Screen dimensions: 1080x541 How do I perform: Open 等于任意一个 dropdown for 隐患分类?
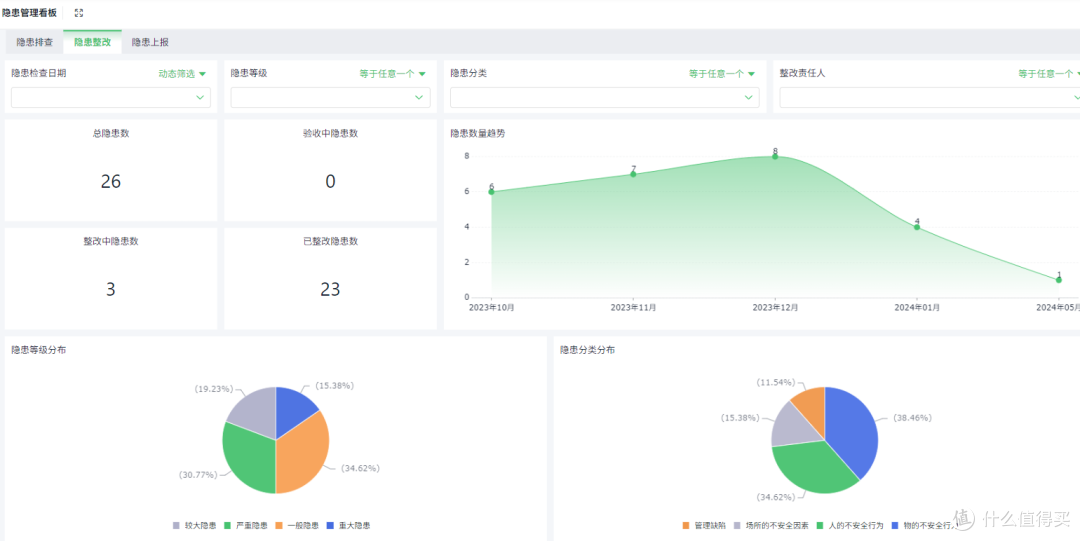pyautogui.click(x=722, y=74)
